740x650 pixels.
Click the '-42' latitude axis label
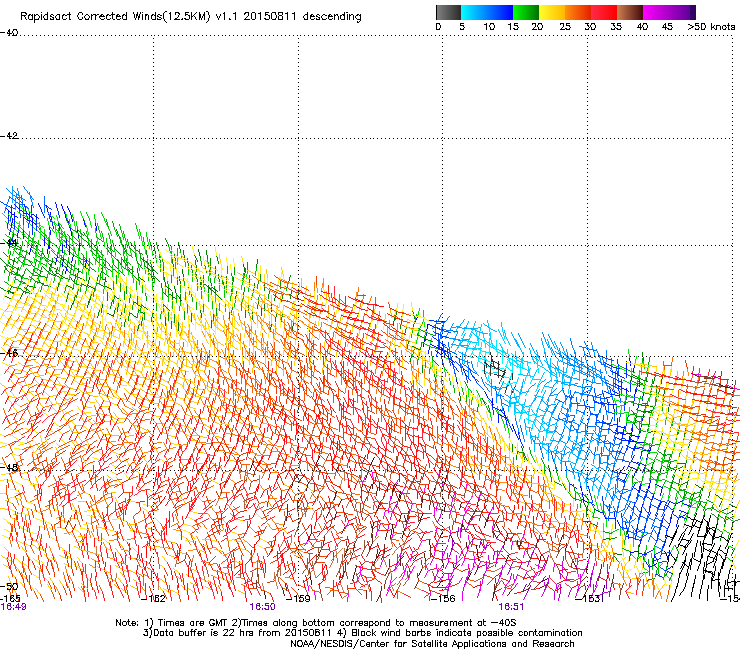9,136
